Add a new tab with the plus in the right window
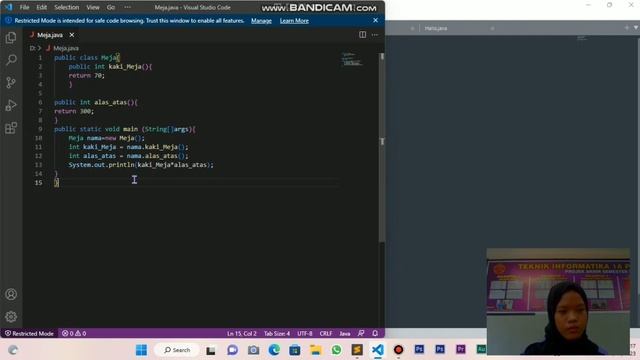This screenshot has height=360, width=640. click(627, 28)
